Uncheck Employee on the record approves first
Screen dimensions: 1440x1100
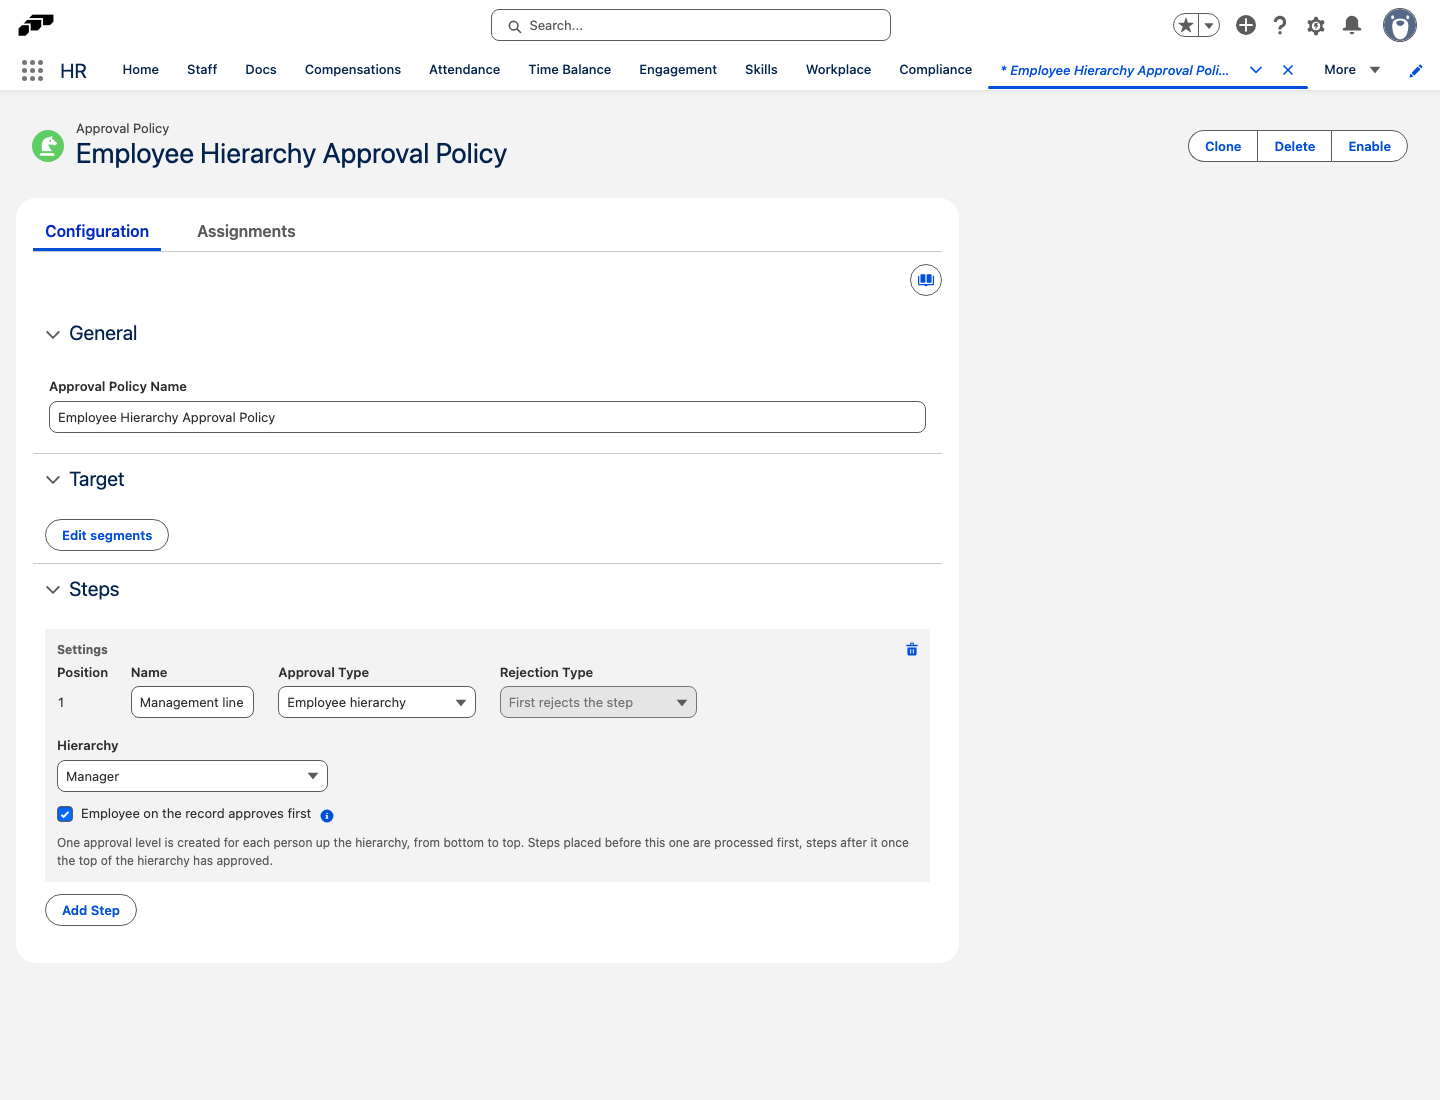pyautogui.click(x=65, y=814)
